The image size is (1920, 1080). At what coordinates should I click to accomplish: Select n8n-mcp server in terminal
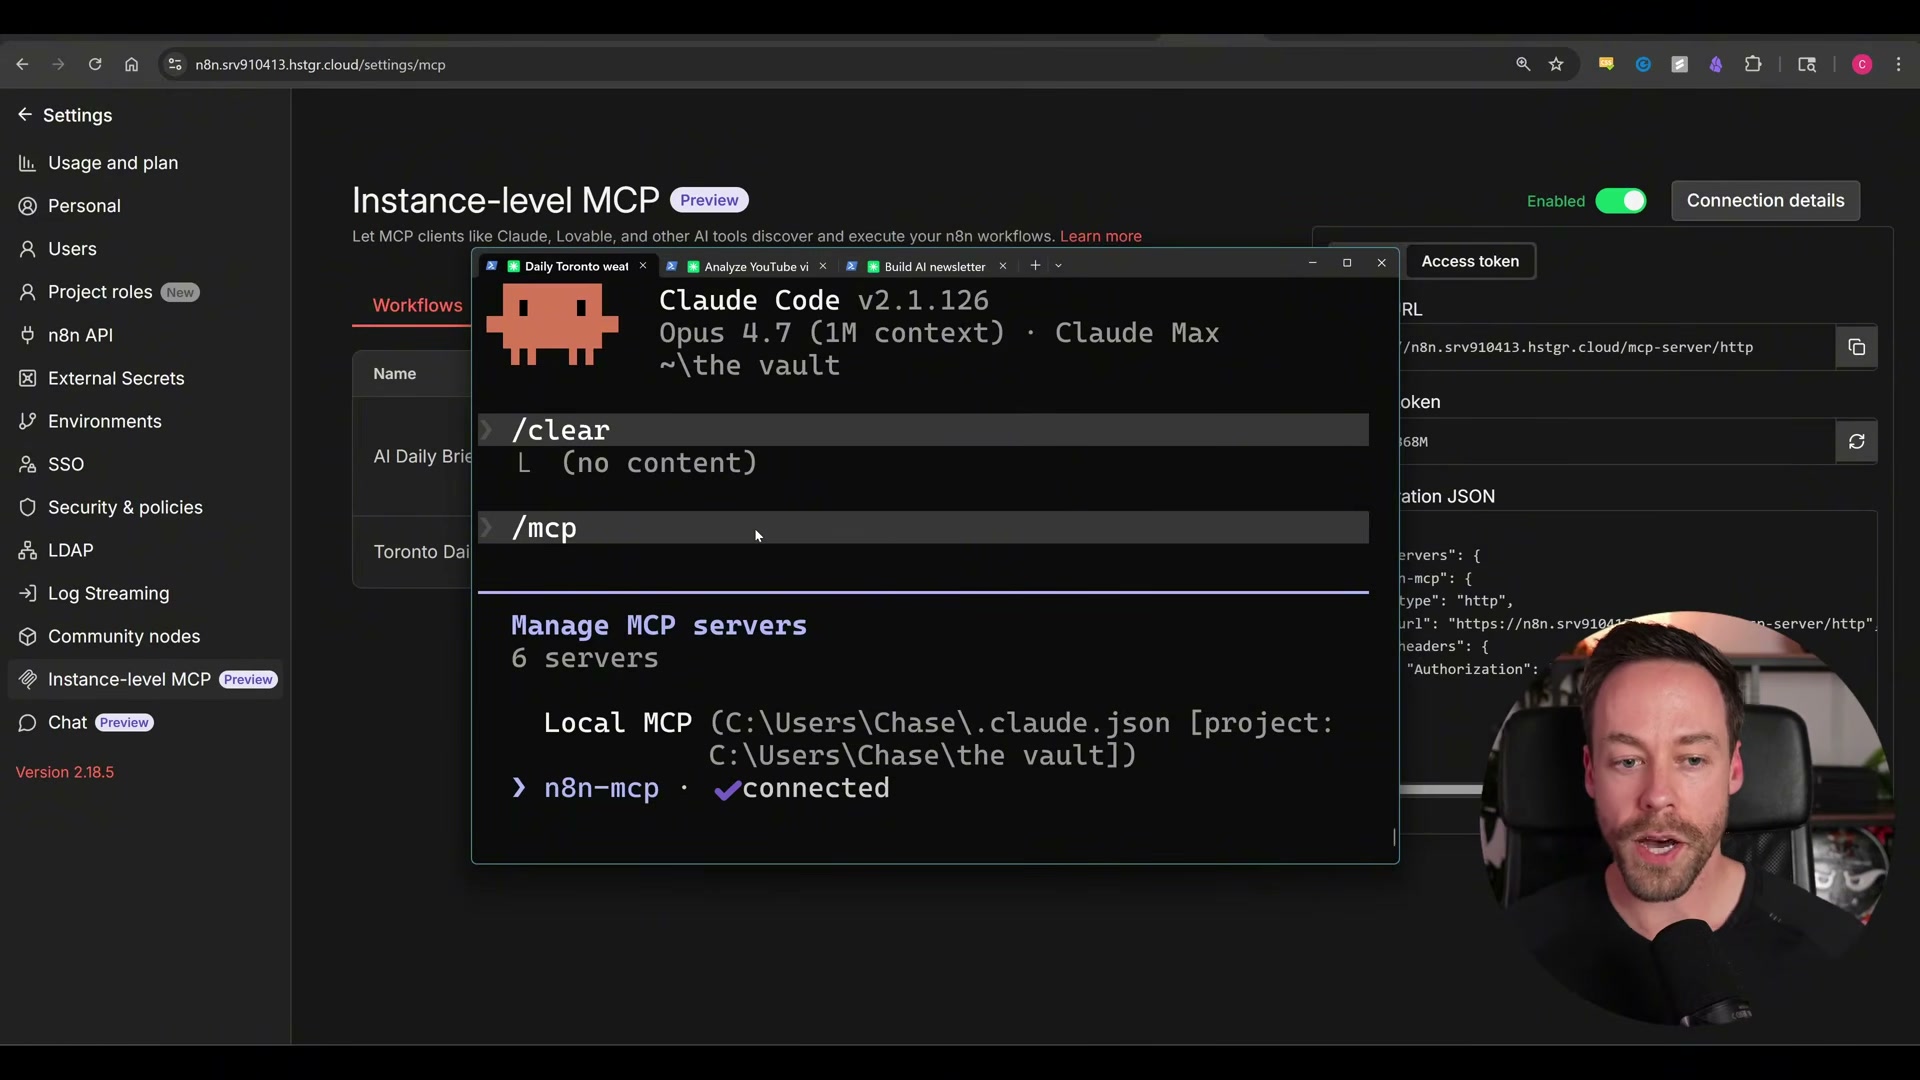coord(601,789)
